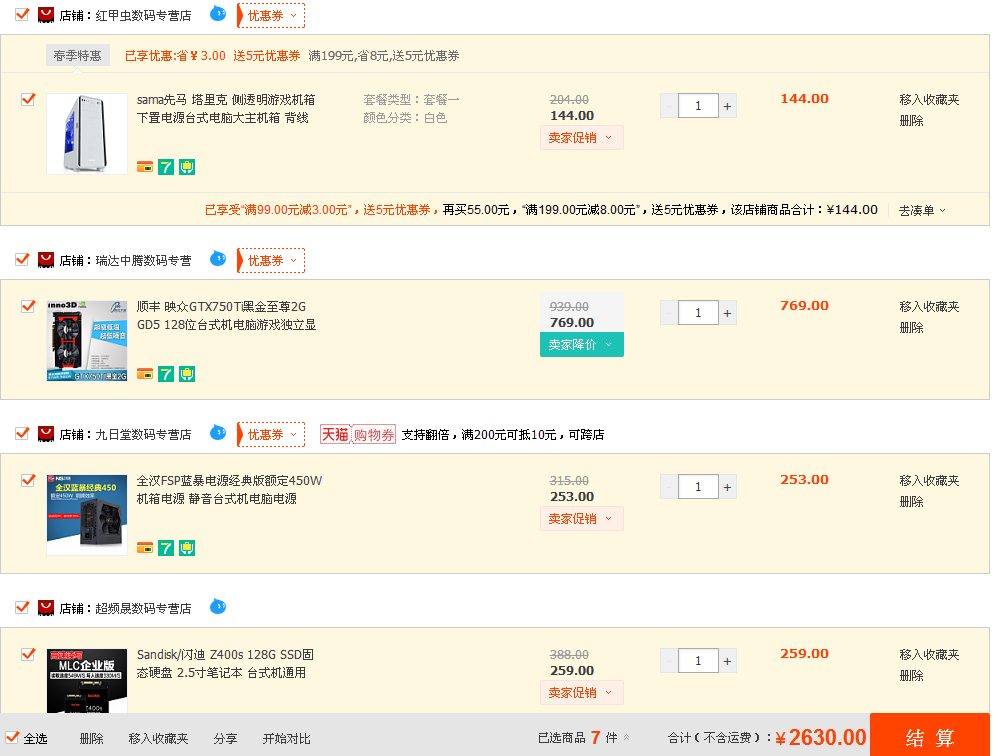Expand selected items list arrow beside 7件
The height and width of the screenshot is (756, 1002).
tap(627, 737)
